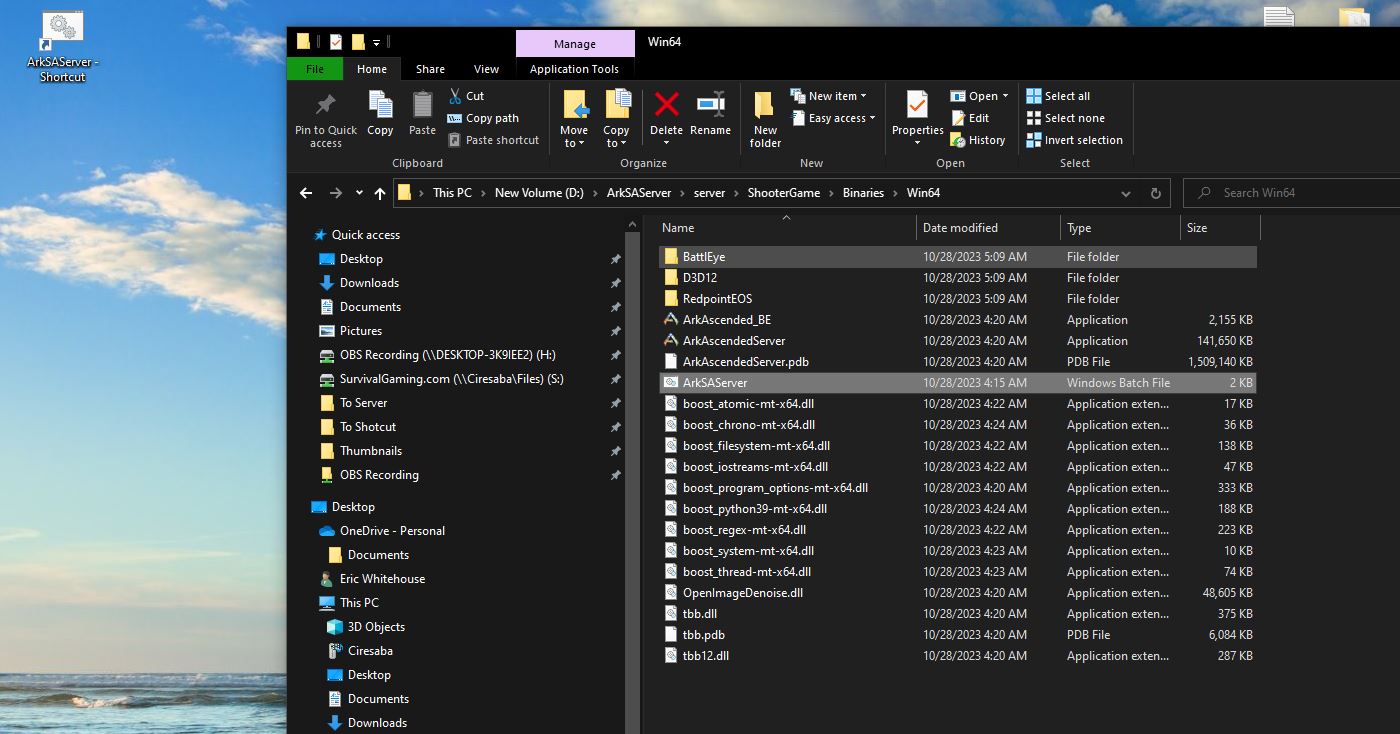Open the New item dropdown
The image size is (1400, 734).
(x=829, y=96)
